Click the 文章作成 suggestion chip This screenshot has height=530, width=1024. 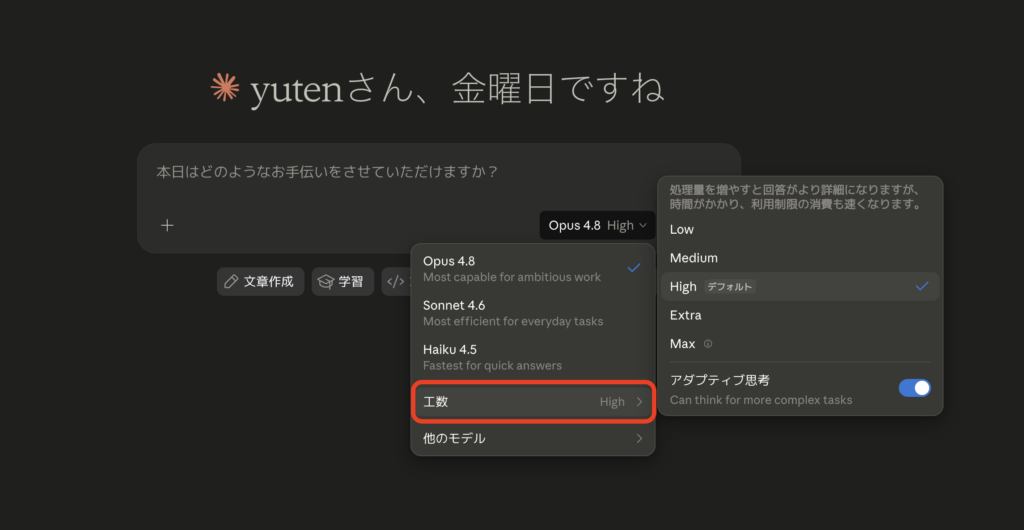(x=261, y=281)
